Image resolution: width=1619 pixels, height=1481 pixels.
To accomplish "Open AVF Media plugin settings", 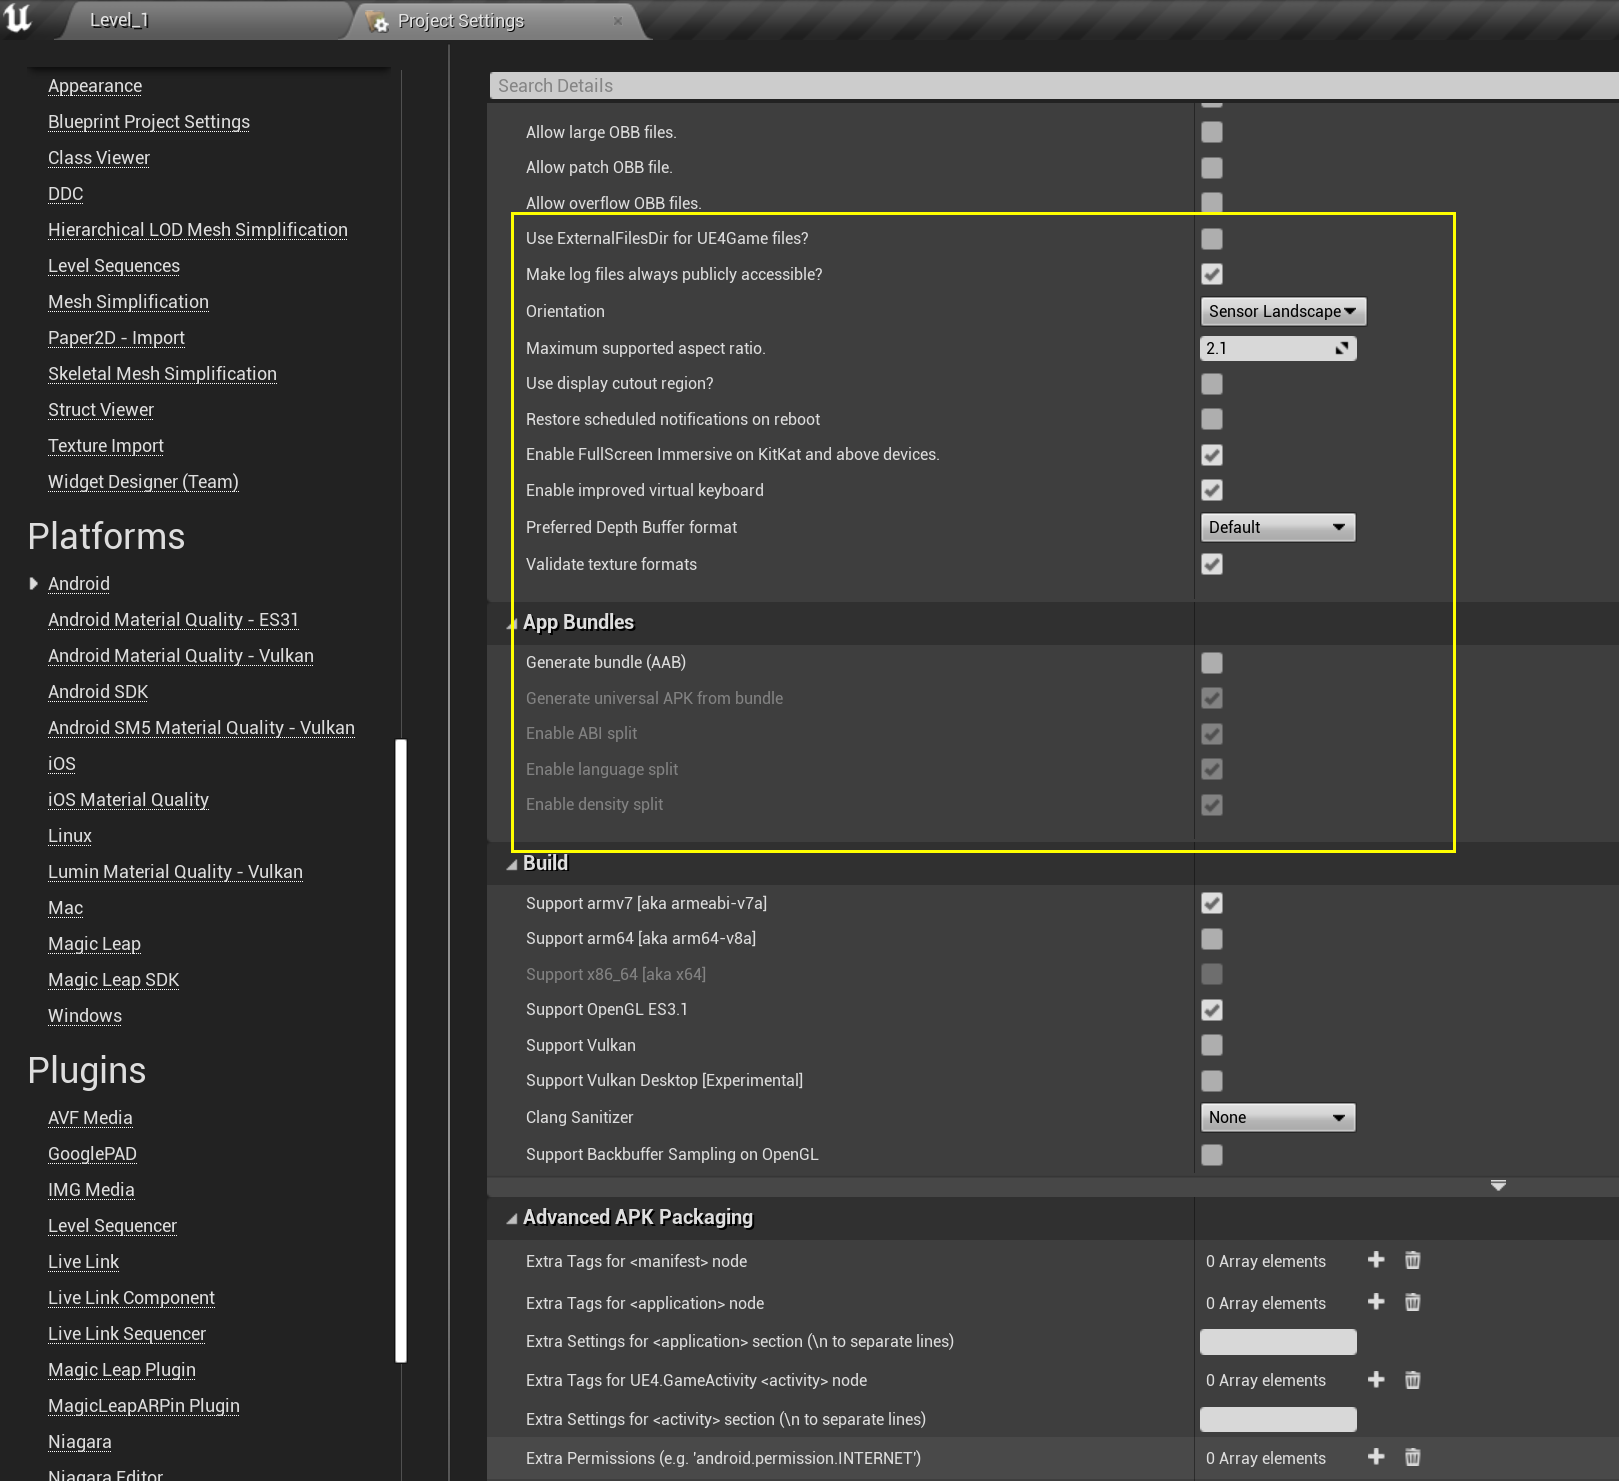I will tap(90, 1118).
